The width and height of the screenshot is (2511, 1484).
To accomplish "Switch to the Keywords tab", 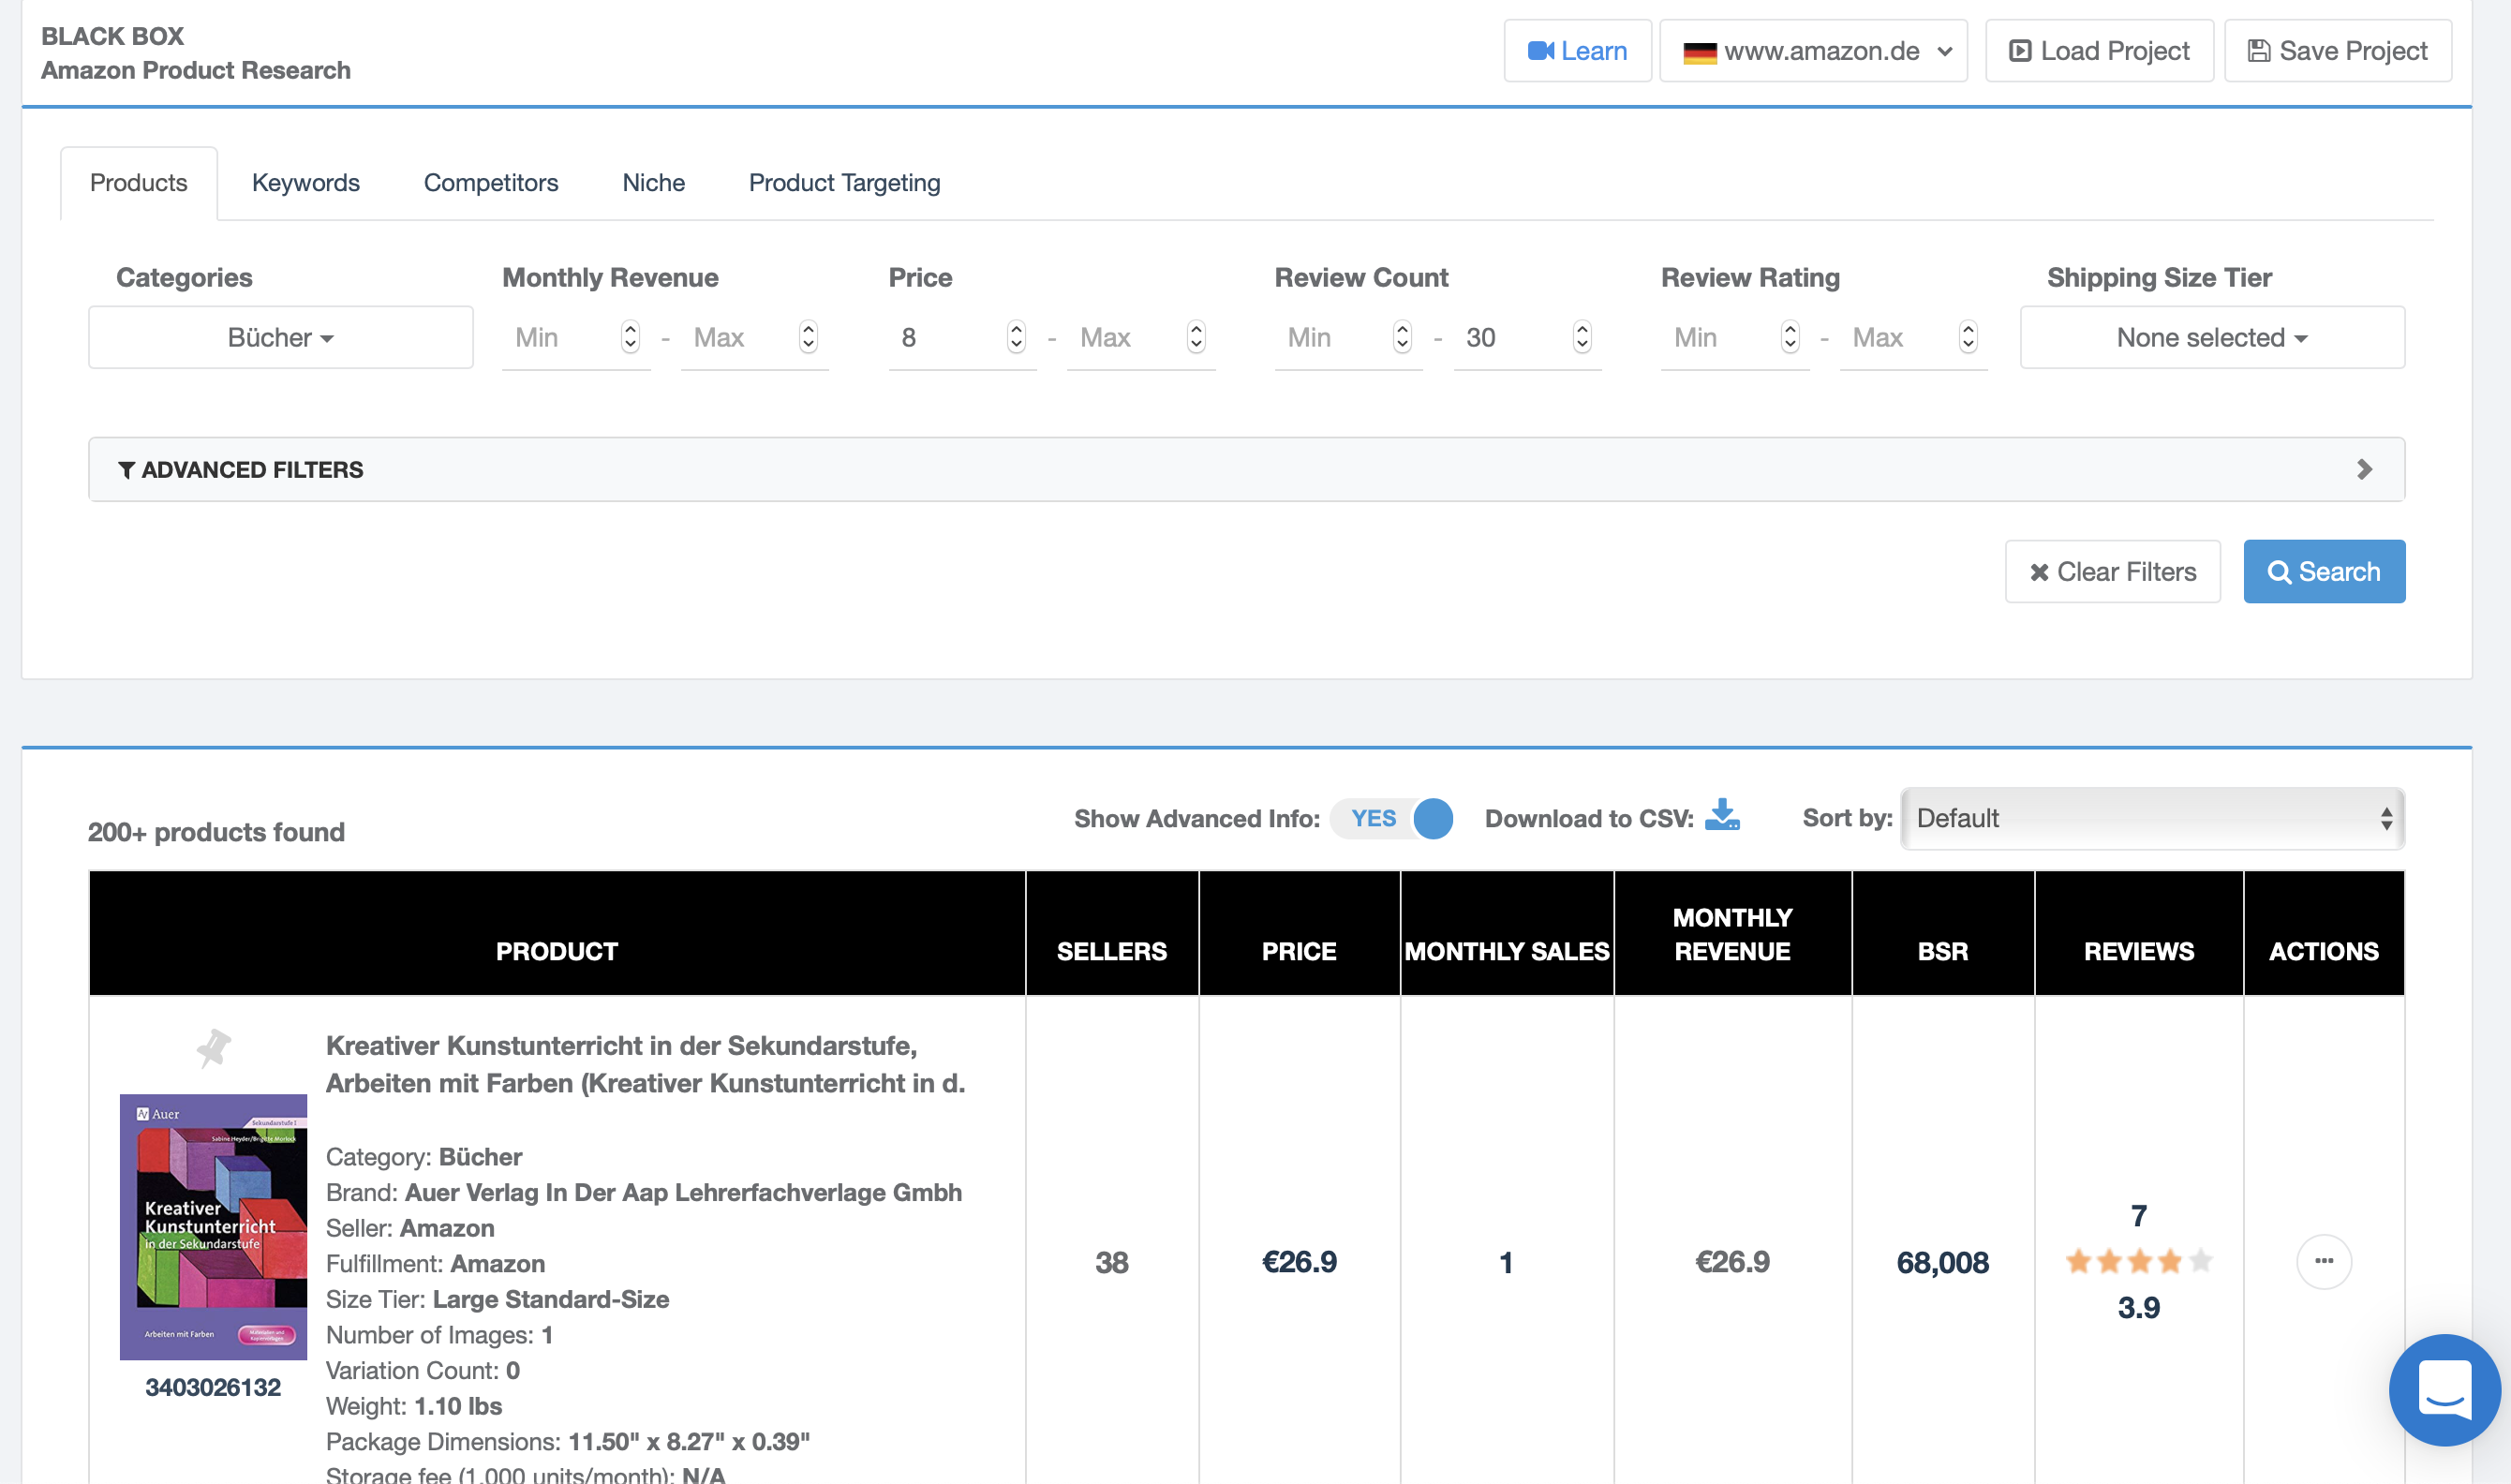I will (x=305, y=183).
